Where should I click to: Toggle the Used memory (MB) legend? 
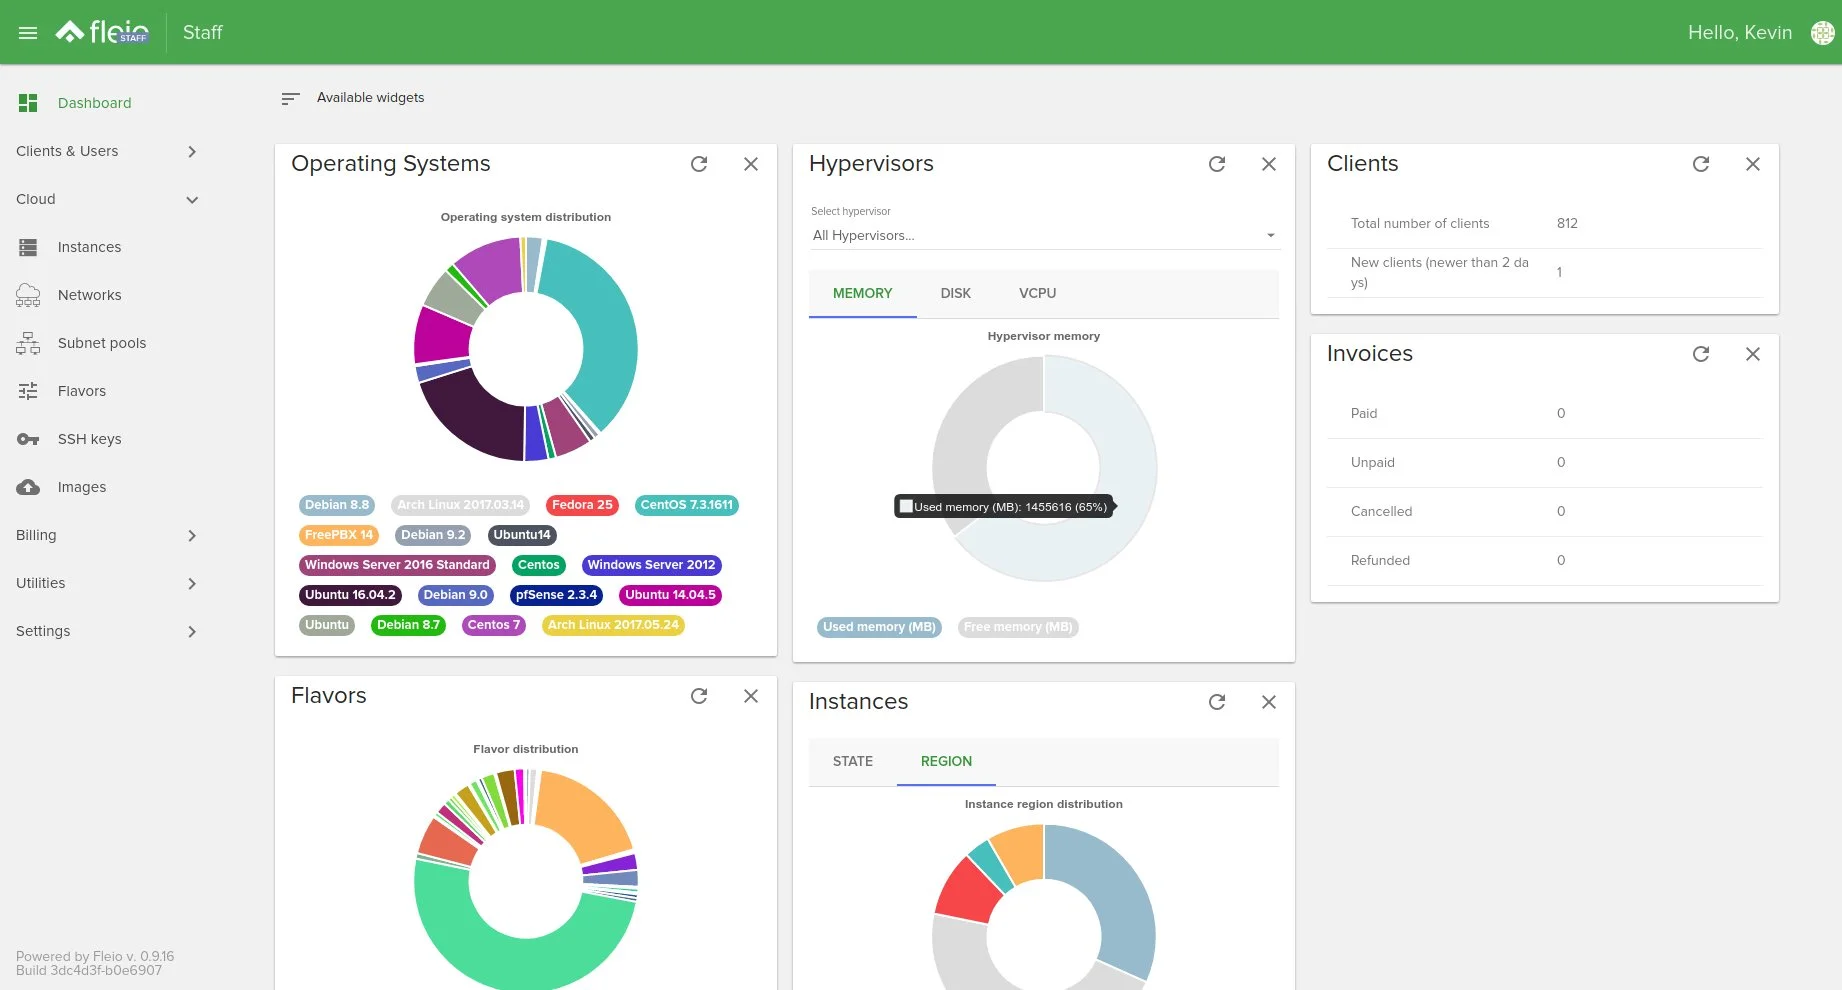click(879, 627)
